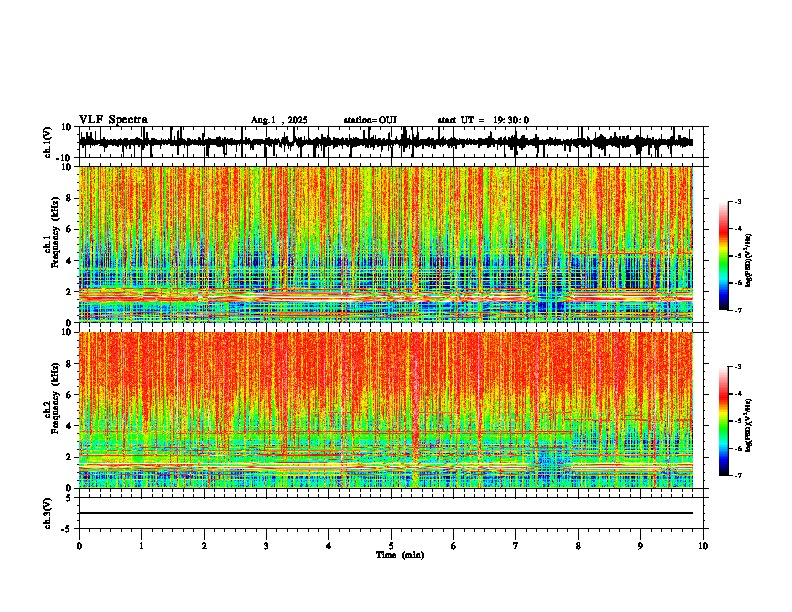Click the "4" kHz tick on ch.2 spectrogram

click(x=69, y=426)
